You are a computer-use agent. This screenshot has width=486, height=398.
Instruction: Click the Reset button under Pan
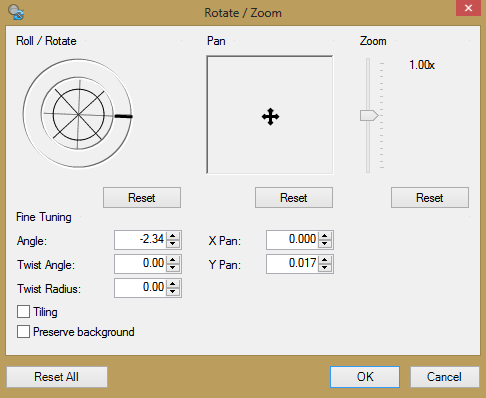coord(294,198)
